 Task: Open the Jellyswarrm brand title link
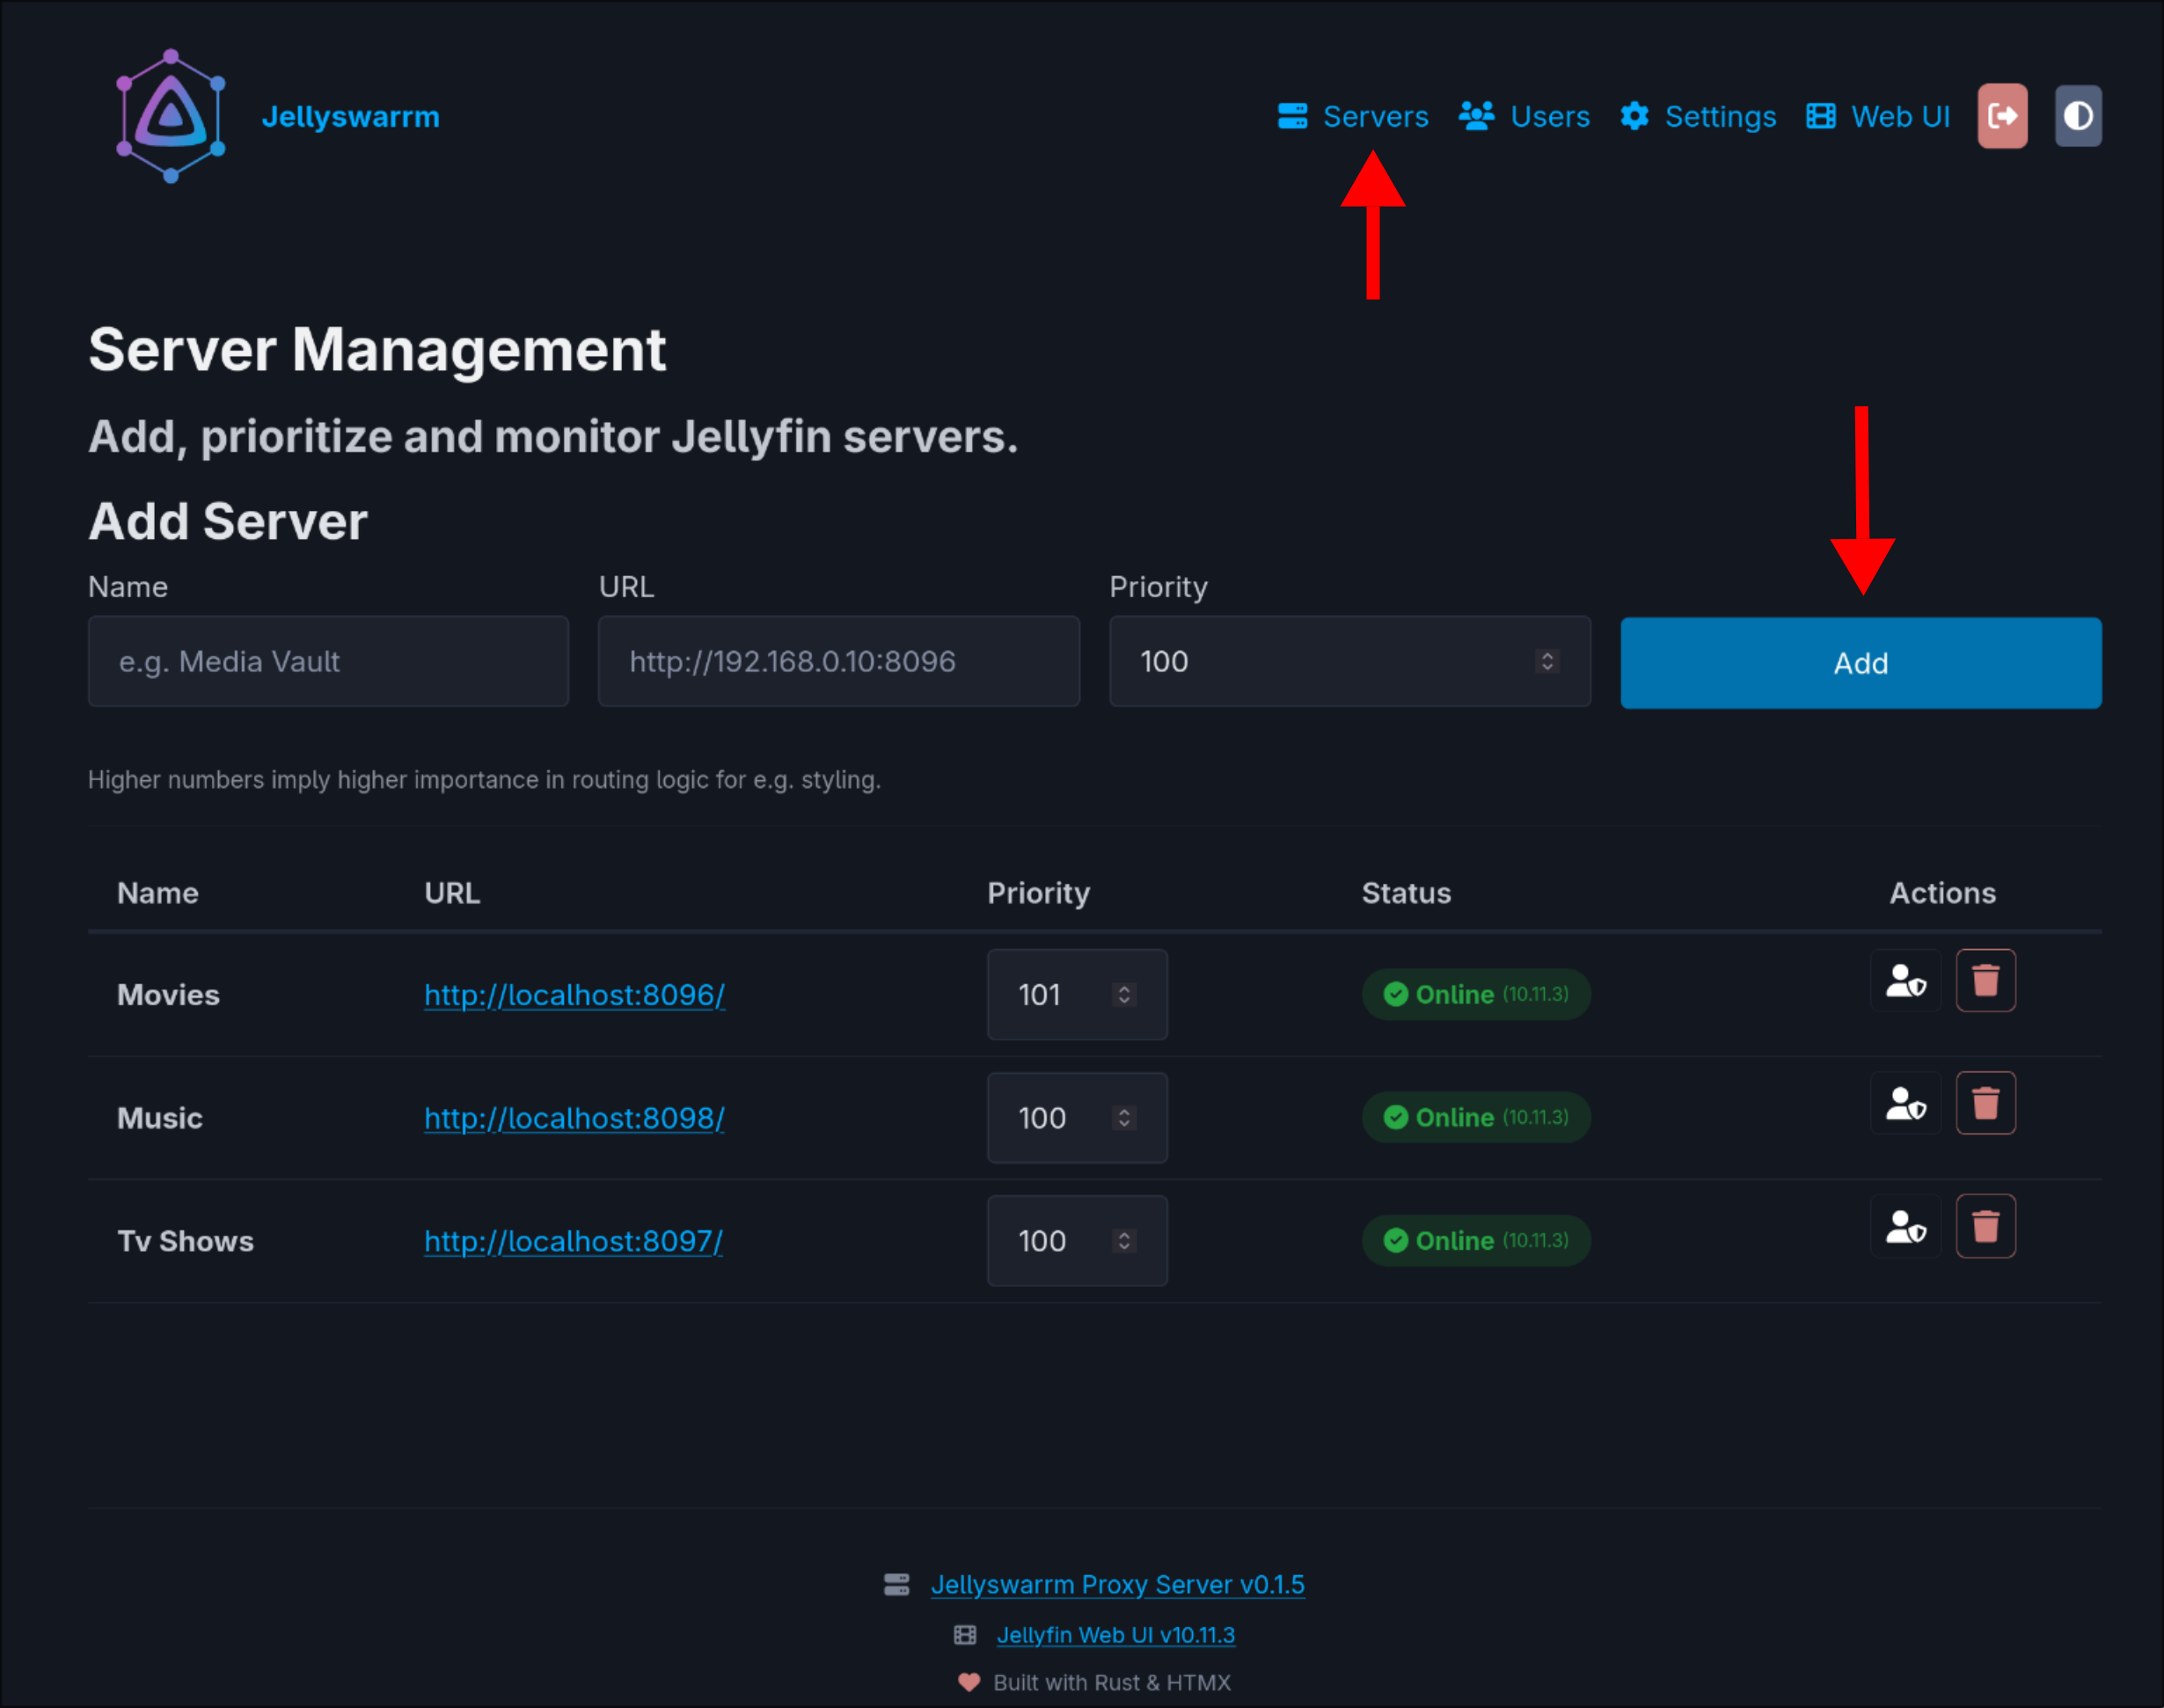pos(350,117)
